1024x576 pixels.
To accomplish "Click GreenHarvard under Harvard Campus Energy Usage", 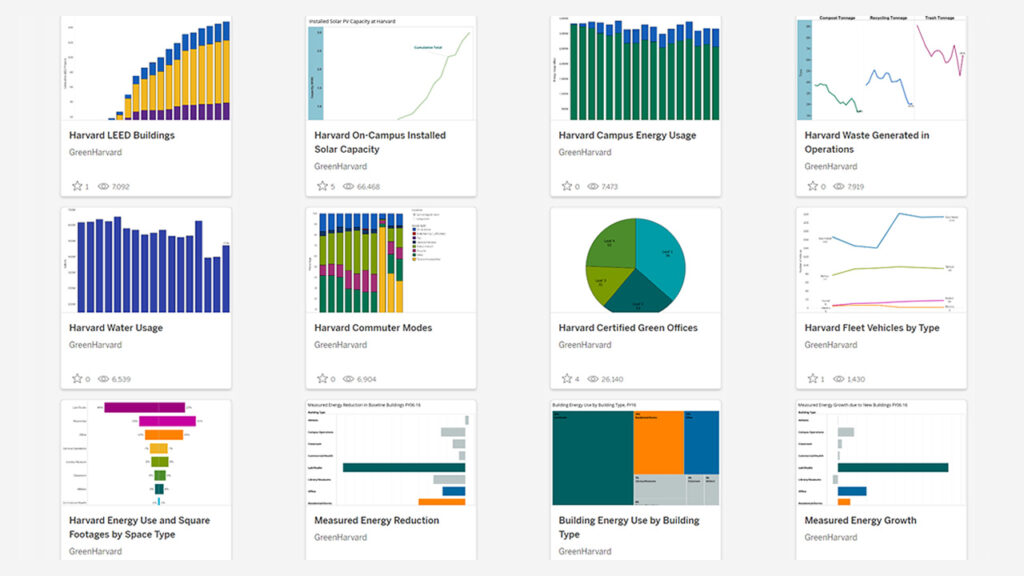I will [x=584, y=152].
